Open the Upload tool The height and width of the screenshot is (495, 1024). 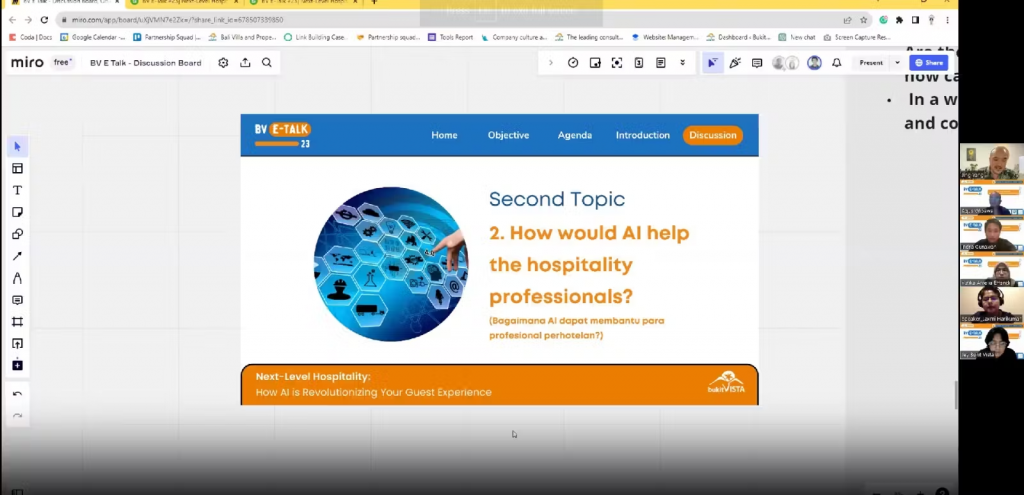[x=18, y=343]
